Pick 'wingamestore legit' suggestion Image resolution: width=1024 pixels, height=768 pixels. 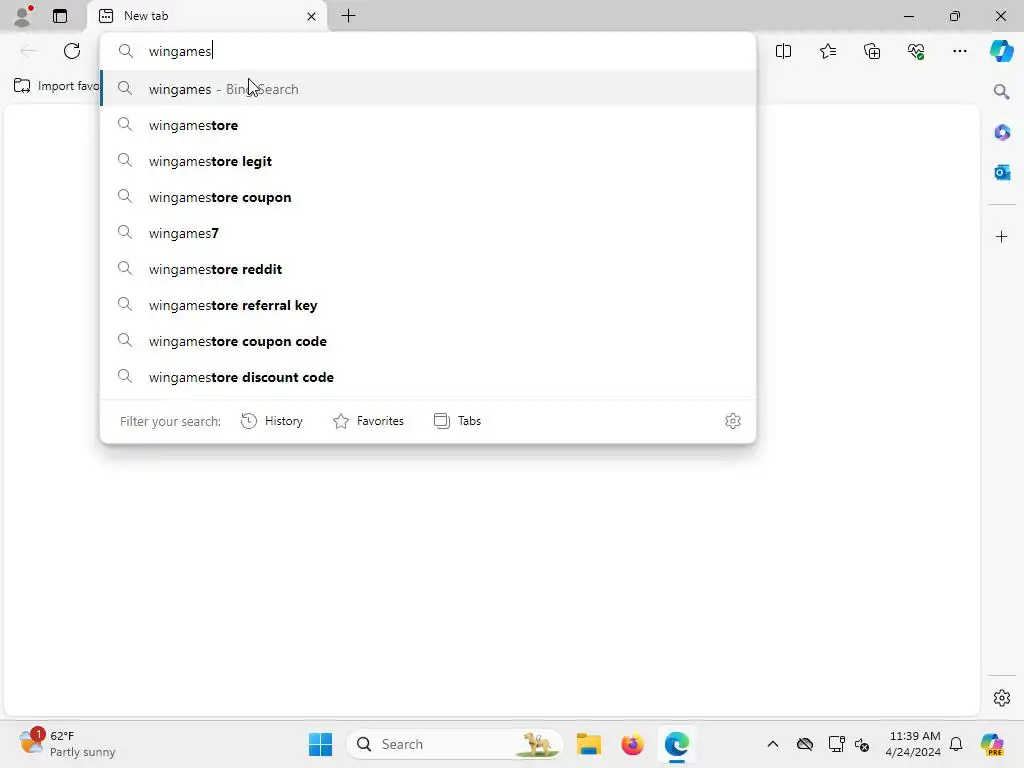click(x=428, y=161)
